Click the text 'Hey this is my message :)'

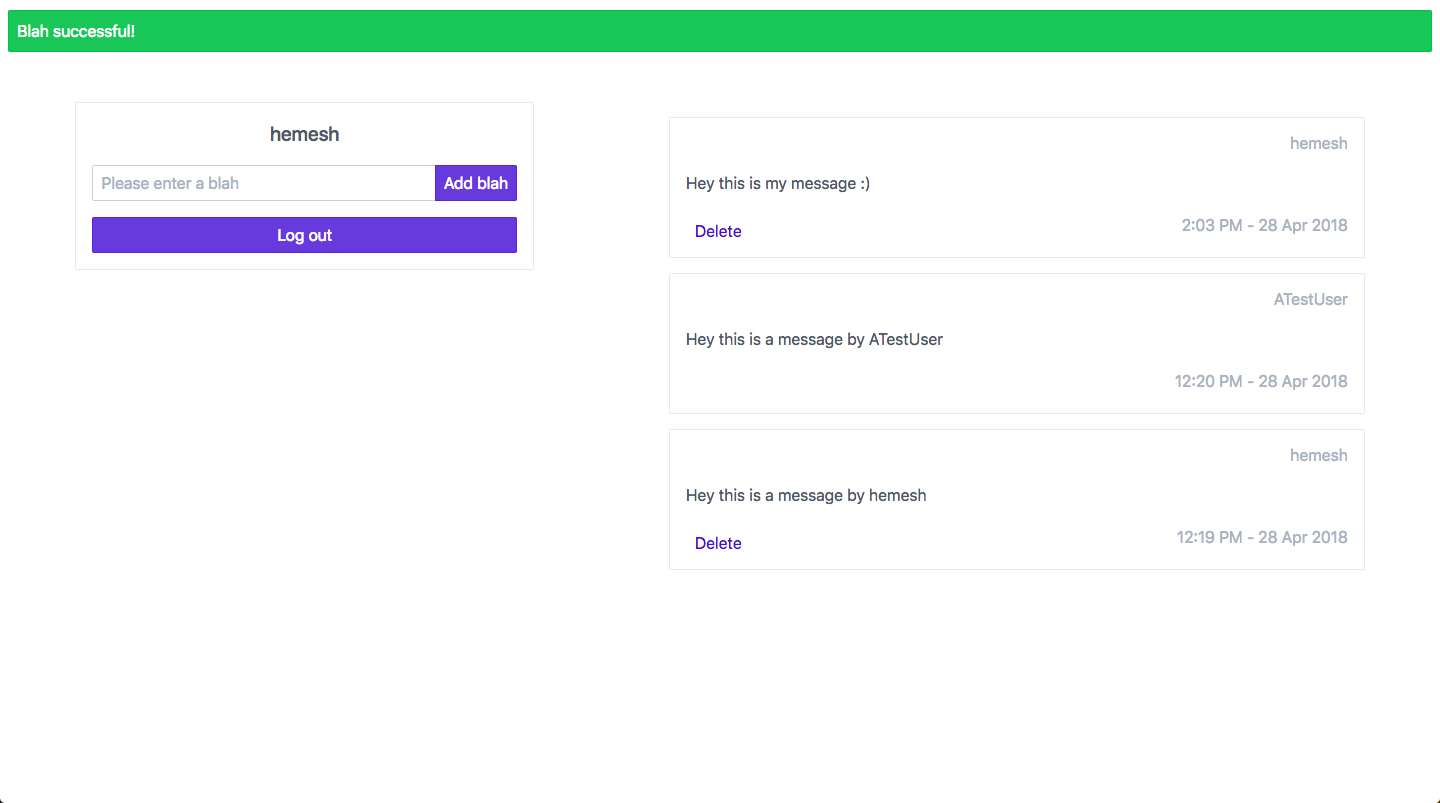[x=778, y=183]
